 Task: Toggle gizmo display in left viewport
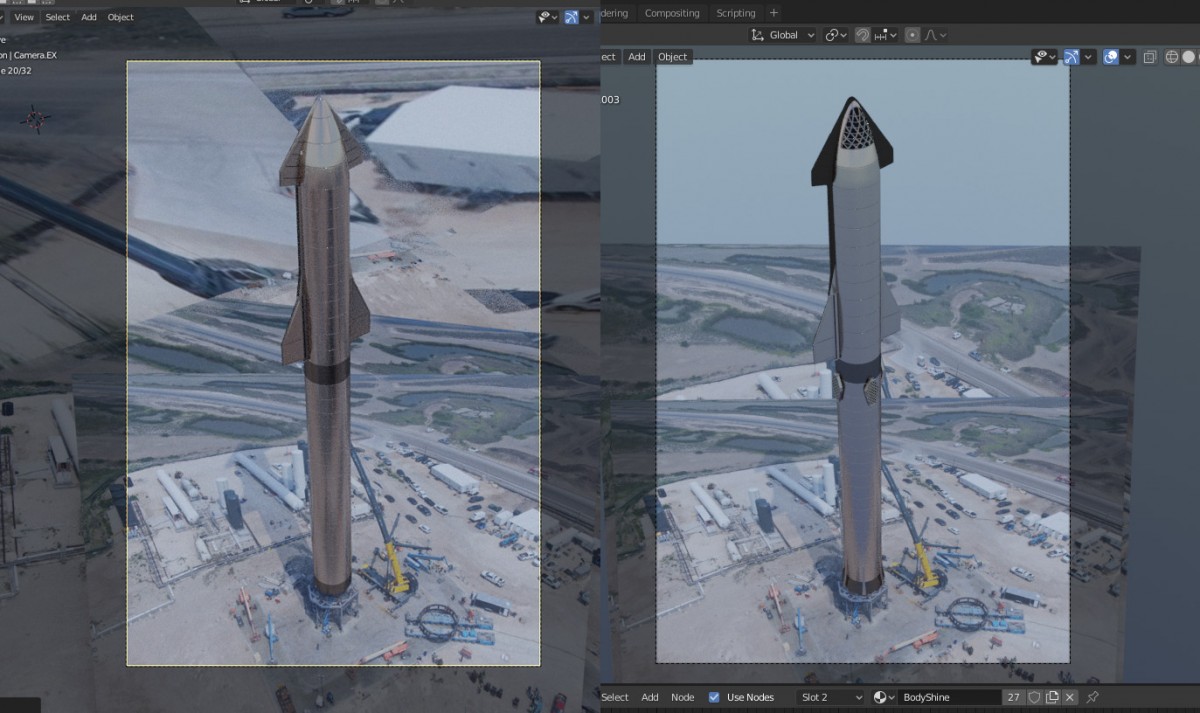(571, 17)
